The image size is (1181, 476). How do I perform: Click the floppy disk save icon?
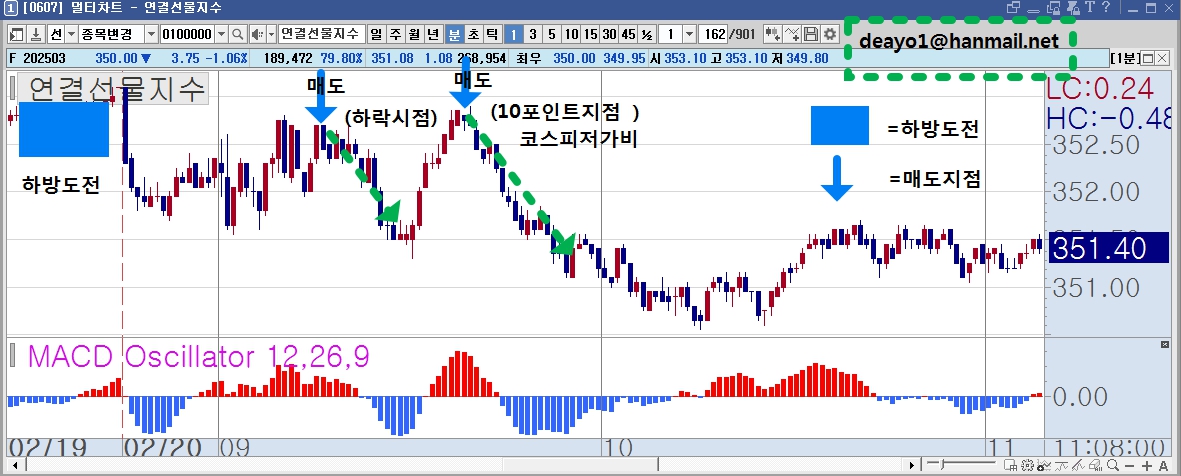[x=810, y=34]
